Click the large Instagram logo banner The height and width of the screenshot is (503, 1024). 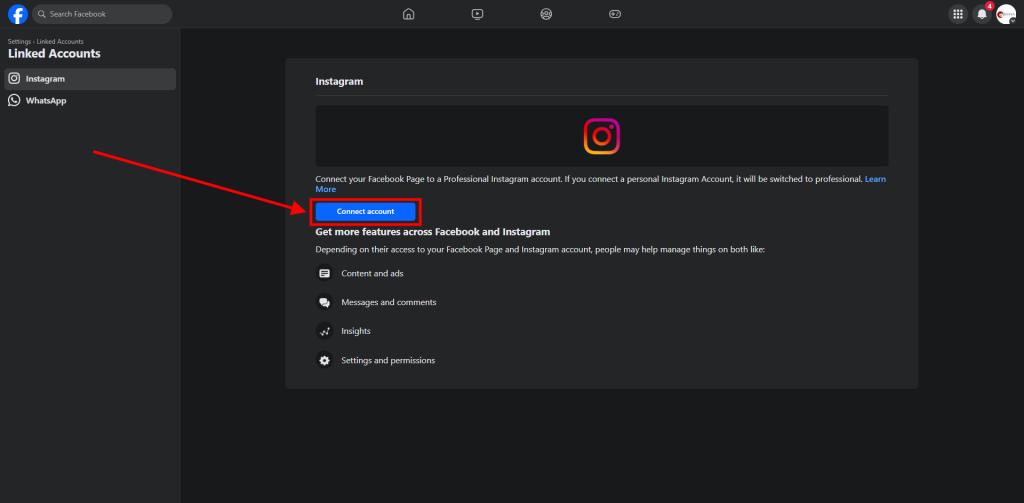pyautogui.click(x=601, y=136)
